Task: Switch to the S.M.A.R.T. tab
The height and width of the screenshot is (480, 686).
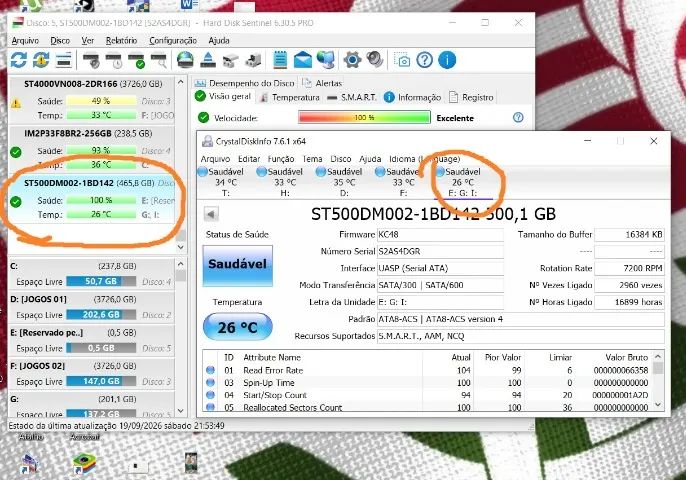Action: pos(352,97)
